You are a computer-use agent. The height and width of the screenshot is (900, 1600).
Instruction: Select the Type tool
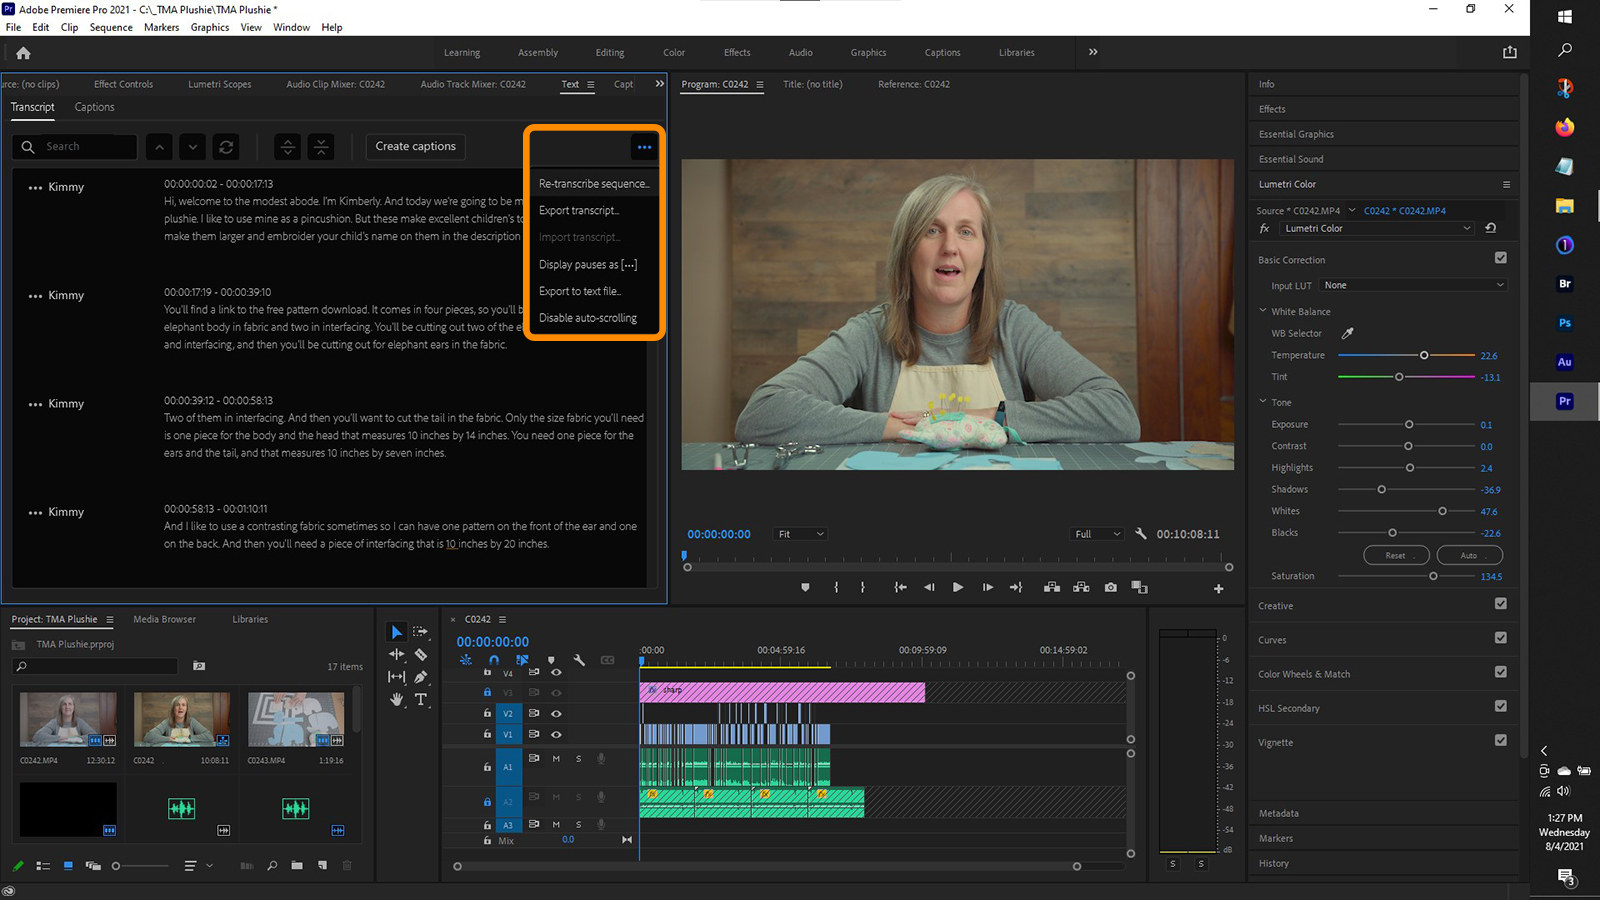pyautogui.click(x=421, y=700)
